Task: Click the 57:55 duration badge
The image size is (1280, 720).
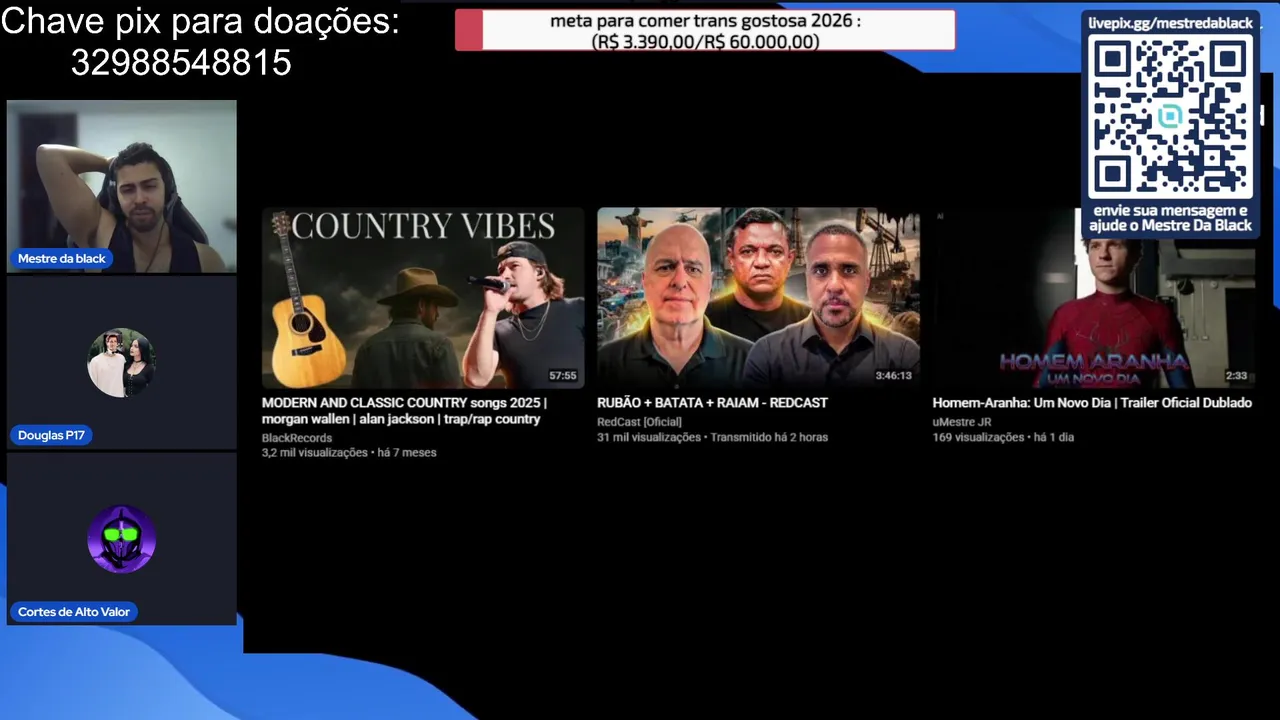Action: coord(563,376)
